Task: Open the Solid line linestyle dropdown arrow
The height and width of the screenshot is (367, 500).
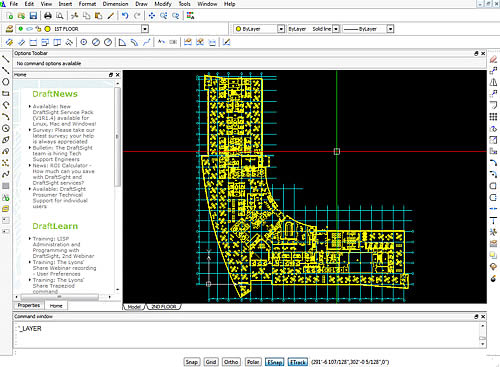Action: click(x=336, y=29)
